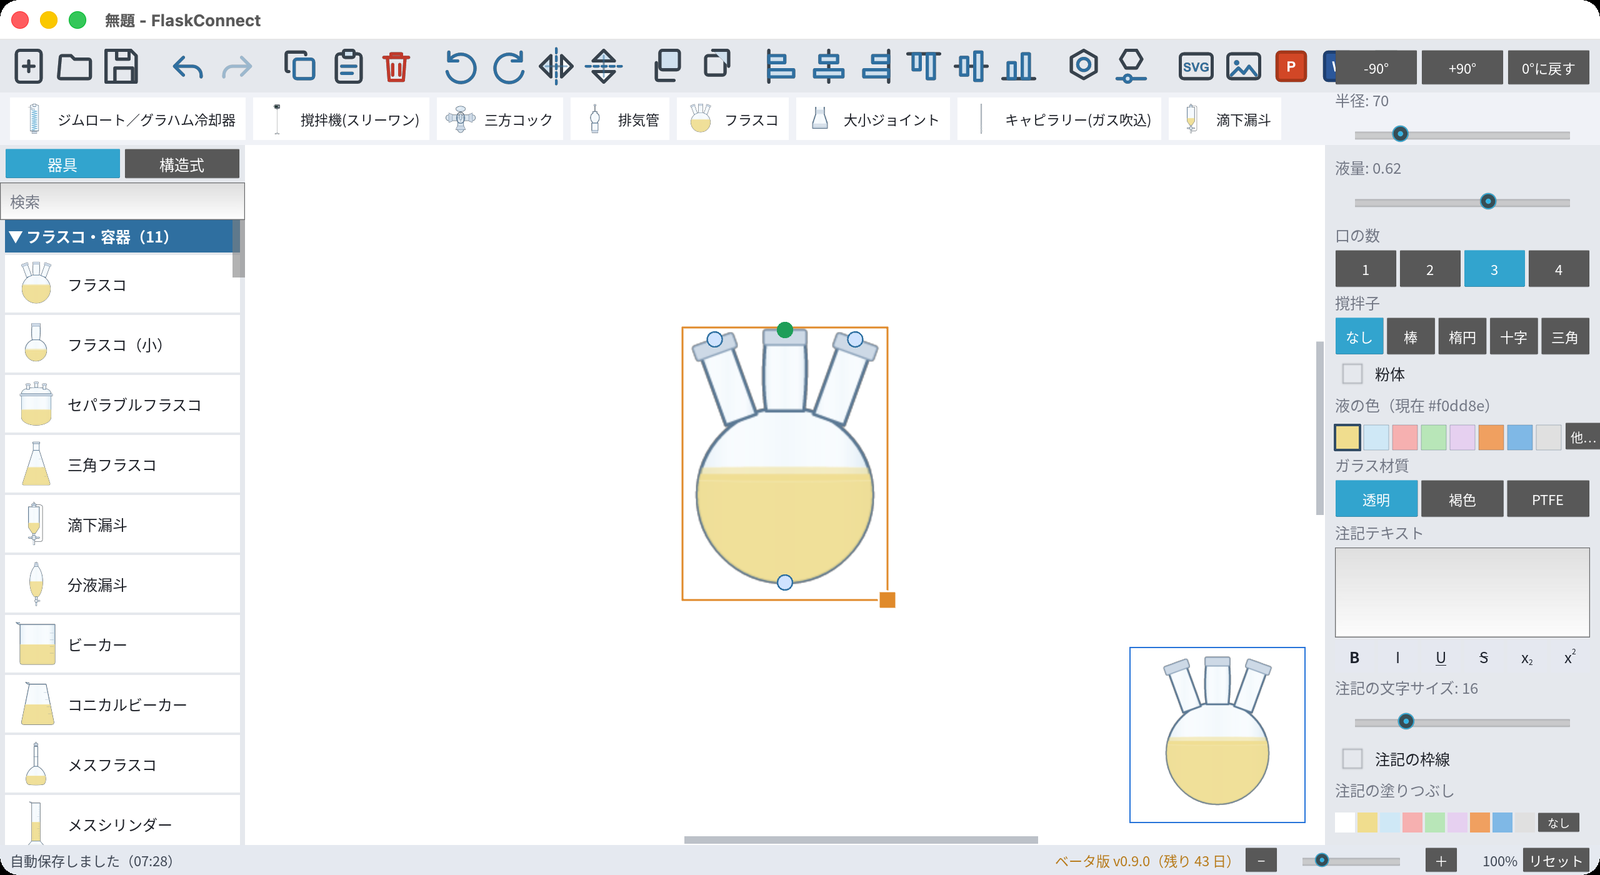Toggle the 注記の枠線 checkbox
Screen dimensions: 1600x875
tap(1352, 759)
